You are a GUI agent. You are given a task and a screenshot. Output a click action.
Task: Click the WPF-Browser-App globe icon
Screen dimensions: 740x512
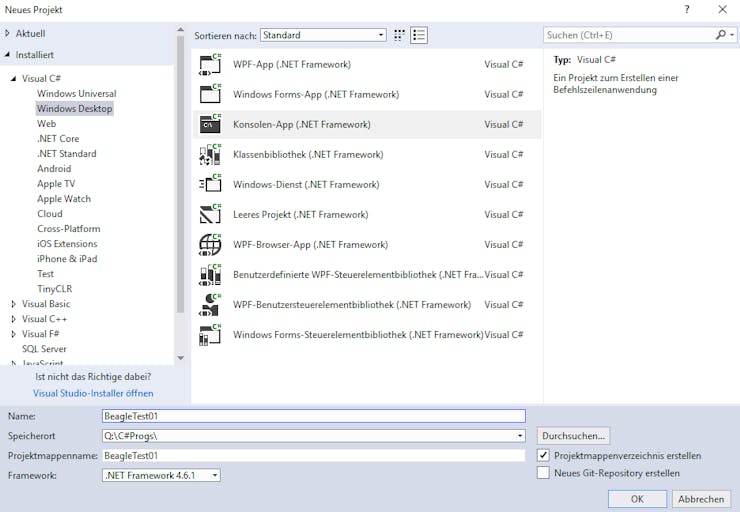[x=210, y=244]
